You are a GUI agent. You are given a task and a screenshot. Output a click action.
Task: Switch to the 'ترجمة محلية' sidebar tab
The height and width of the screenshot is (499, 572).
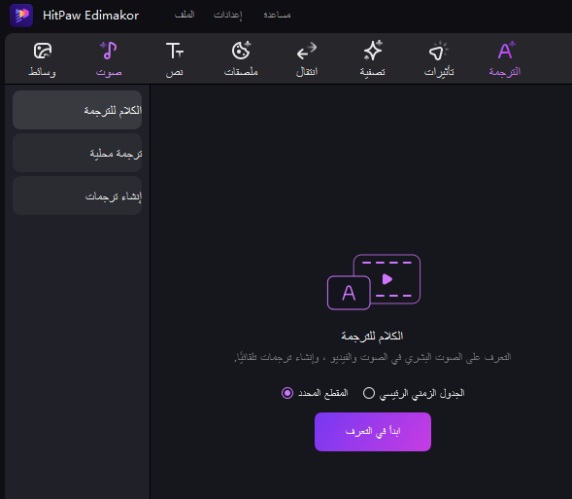click(x=77, y=153)
